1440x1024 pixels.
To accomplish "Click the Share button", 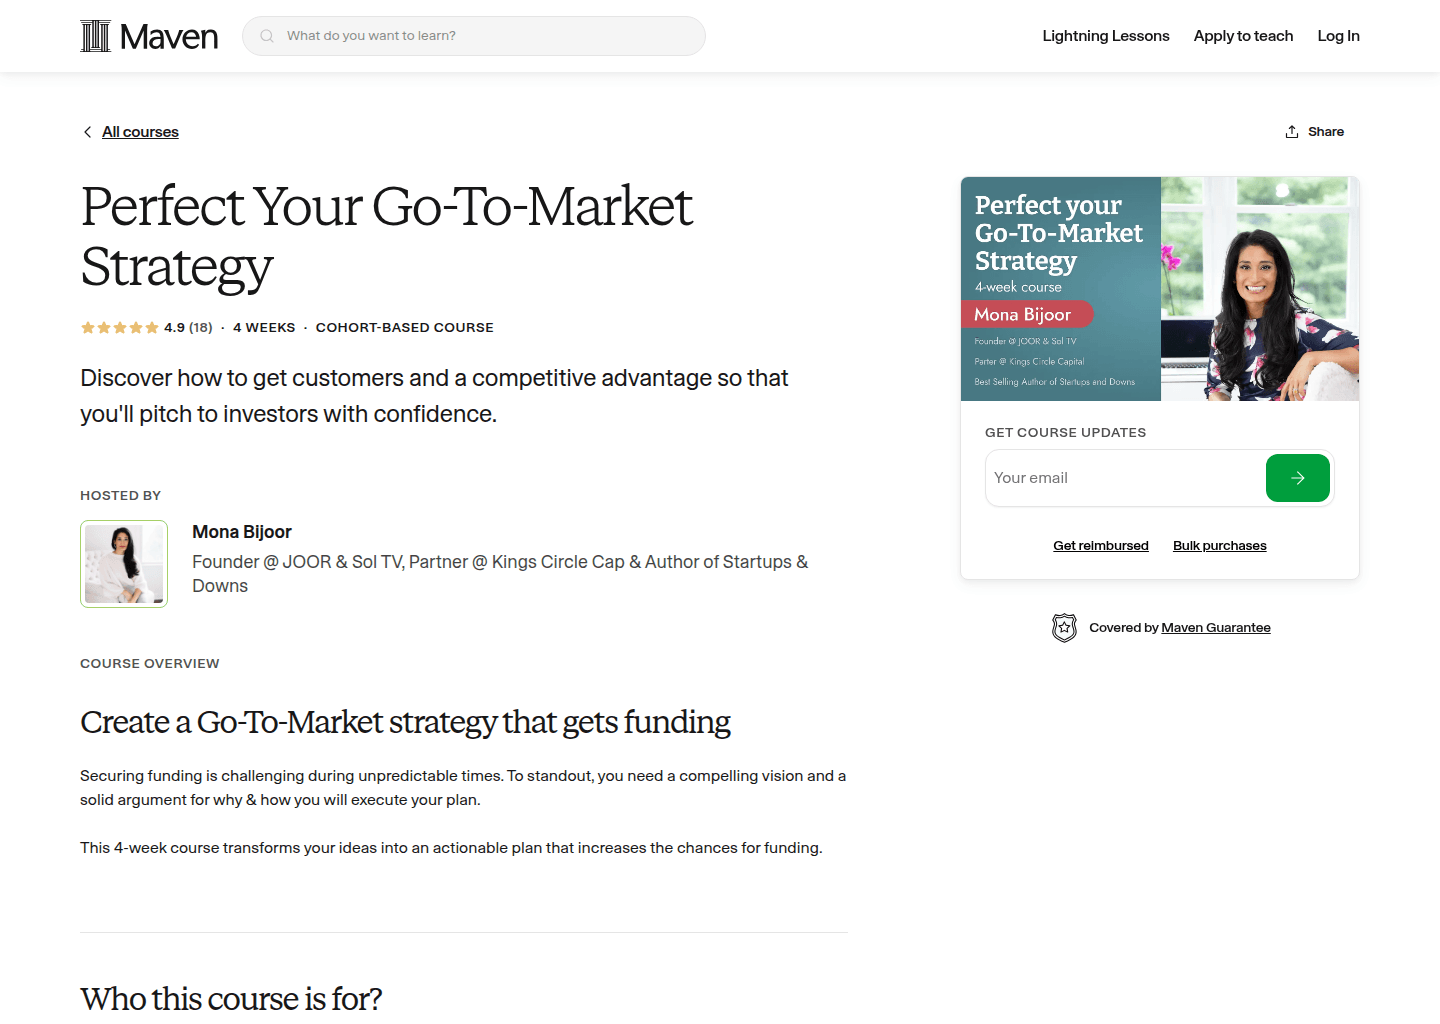I will pyautogui.click(x=1327, y=131).
